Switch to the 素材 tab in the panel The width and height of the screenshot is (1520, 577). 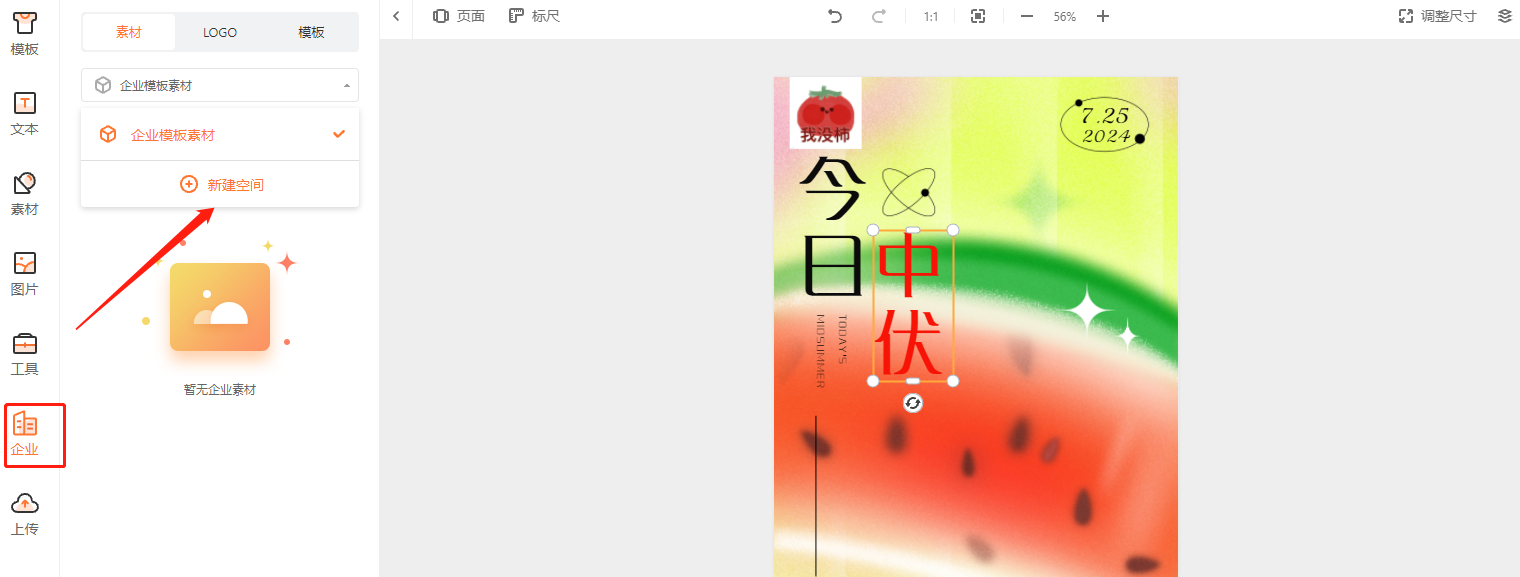pos(129,32)
